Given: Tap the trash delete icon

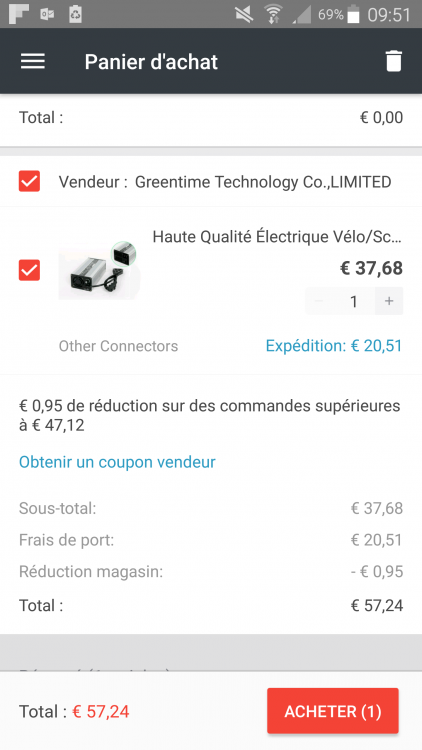Looking at the screenshot, I should (394, 61).
